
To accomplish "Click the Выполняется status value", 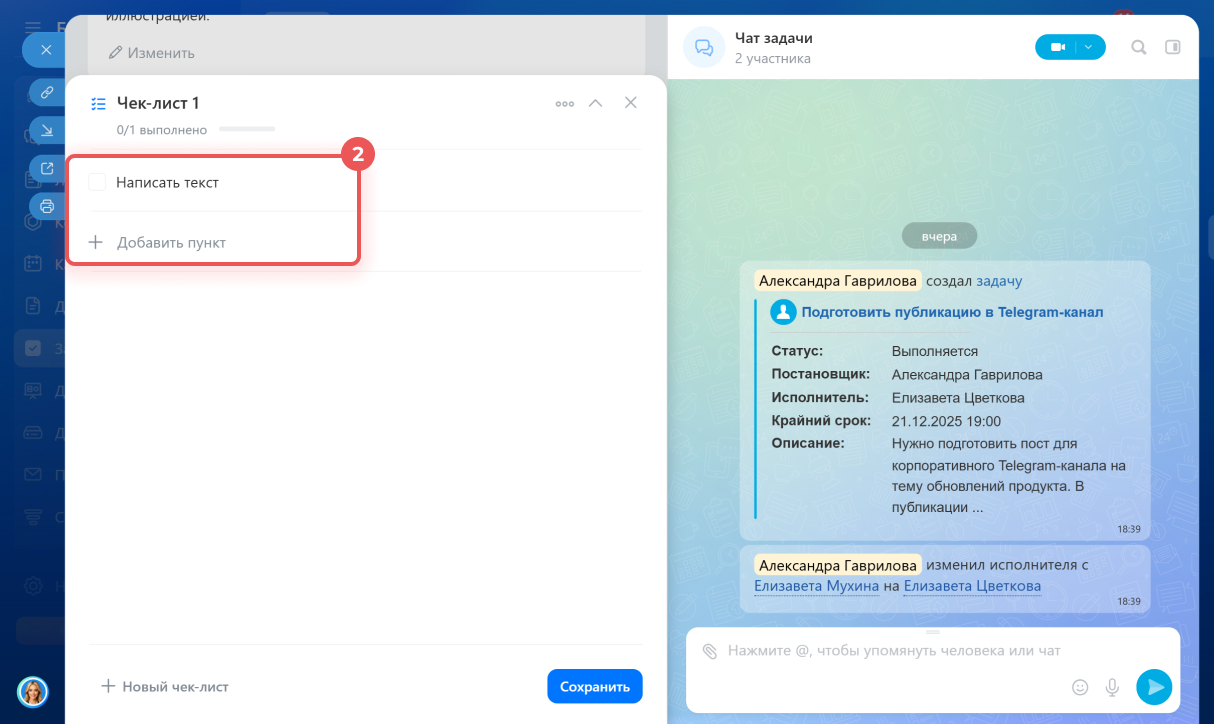I will (935, 351).
